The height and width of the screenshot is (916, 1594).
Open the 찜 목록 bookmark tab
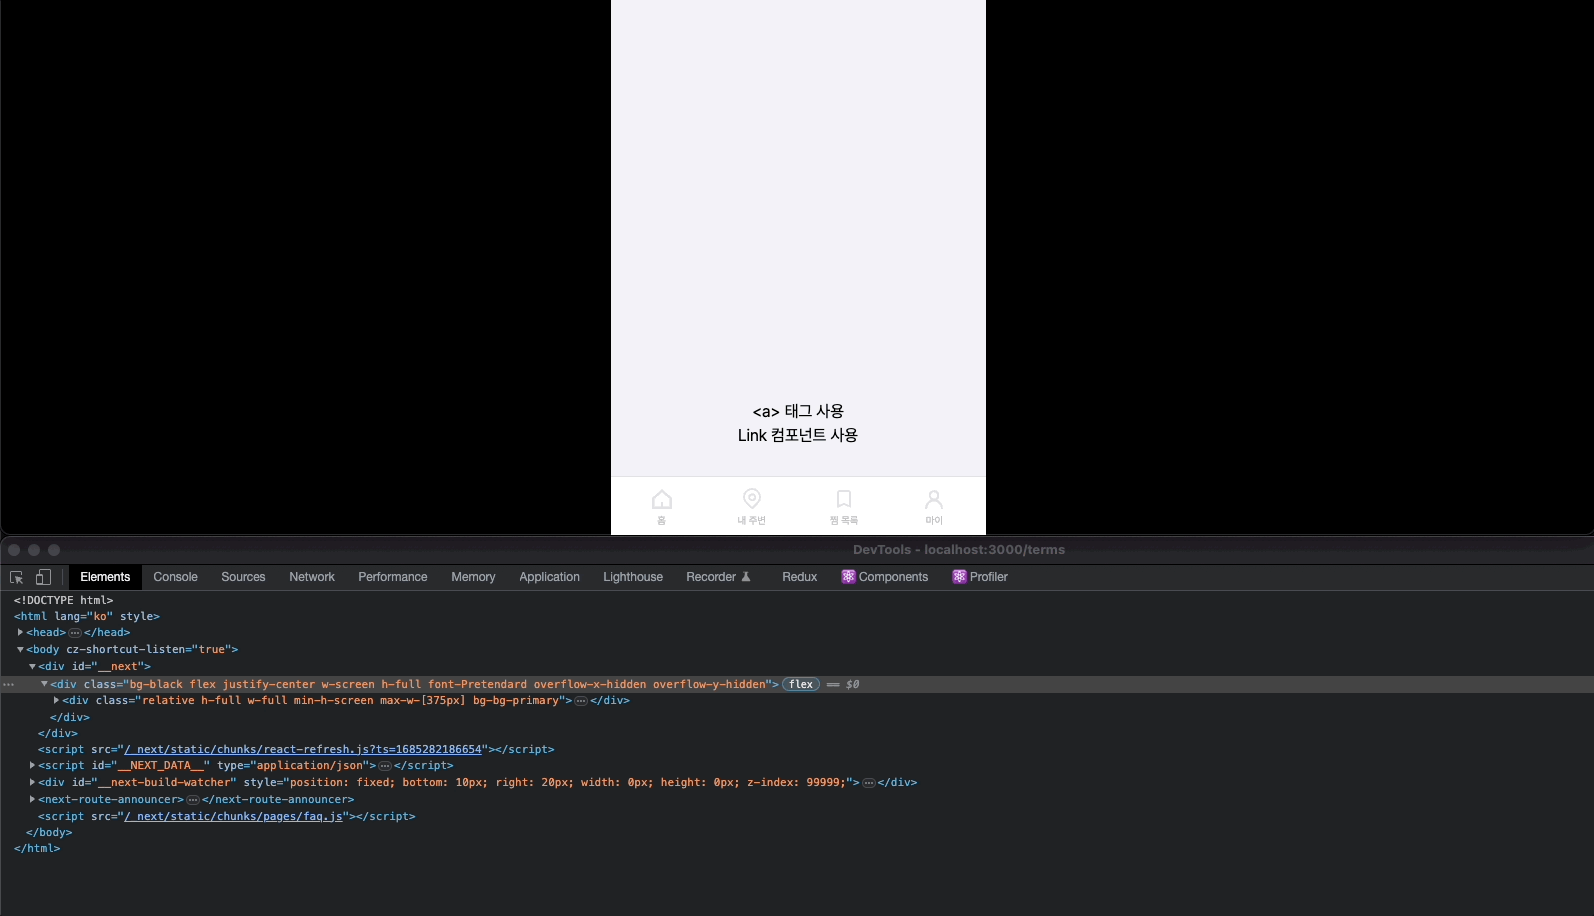click(x=844, y=506)
